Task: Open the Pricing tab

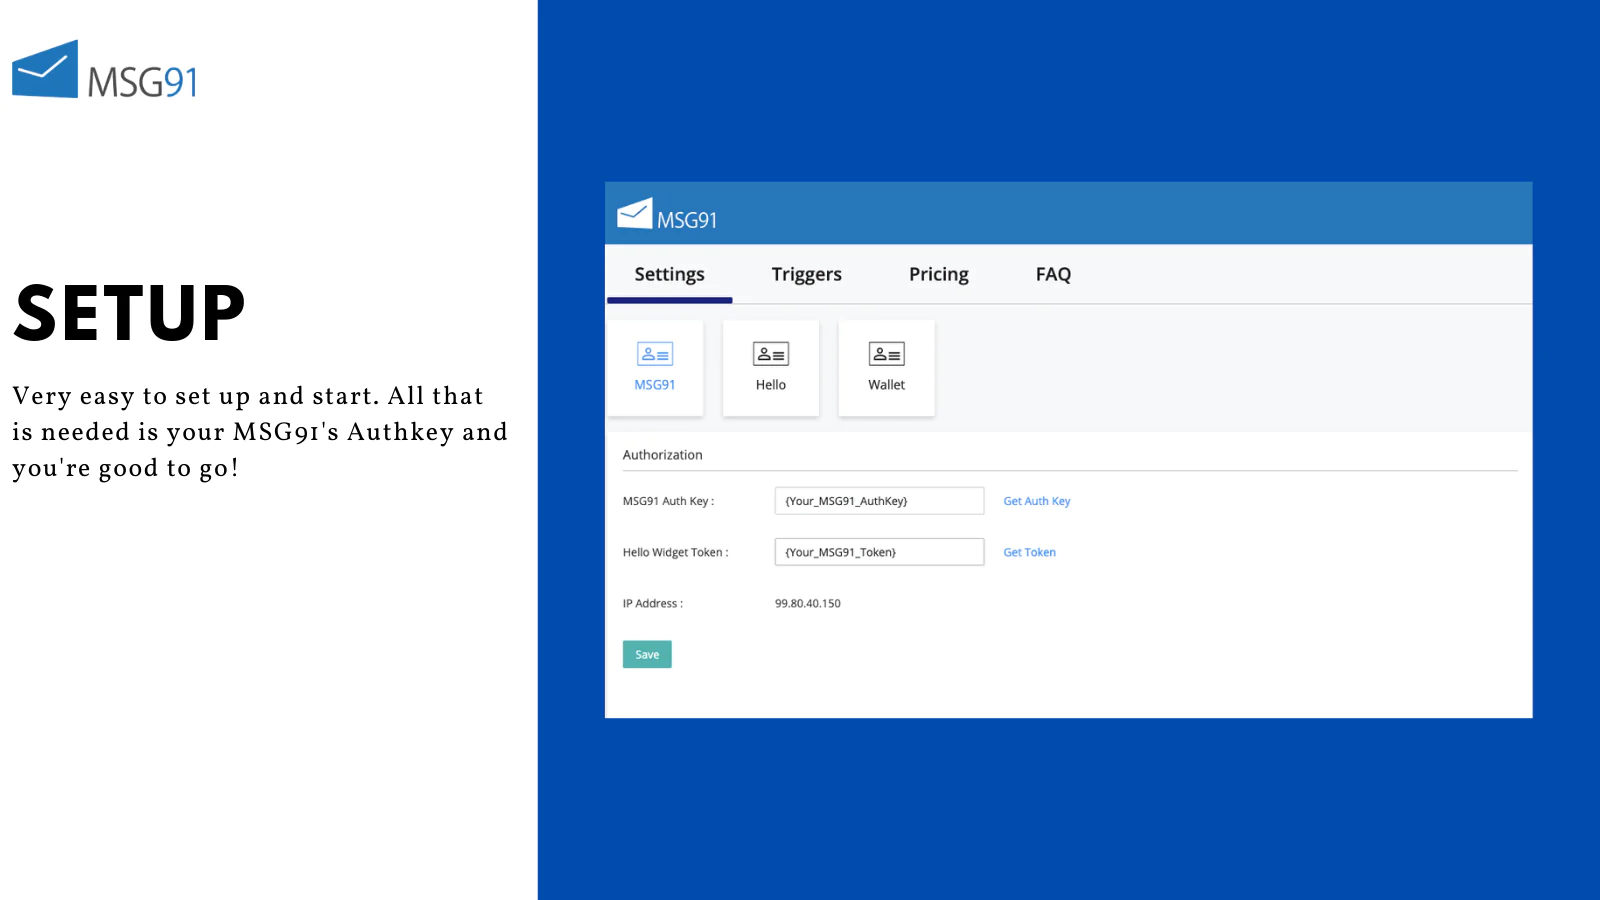Action: [938, 274]
